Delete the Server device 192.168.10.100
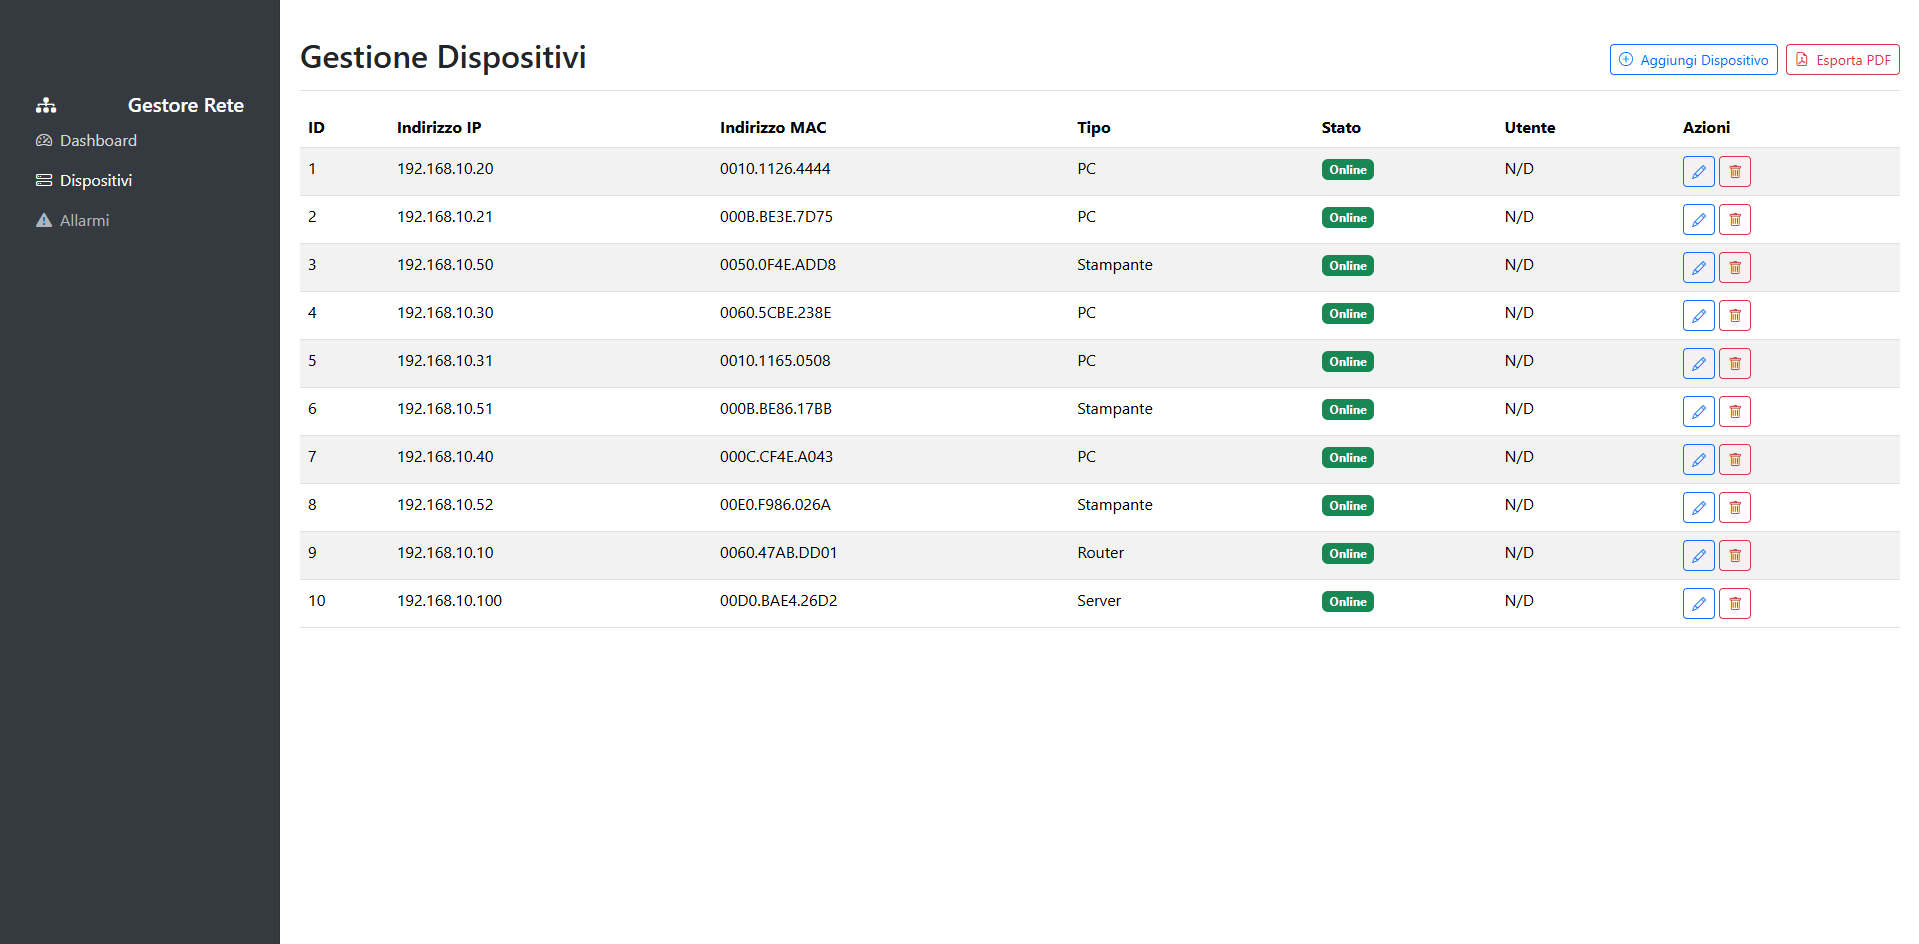The width and height of the screenshot is (1919, 944). (1734, 603)
